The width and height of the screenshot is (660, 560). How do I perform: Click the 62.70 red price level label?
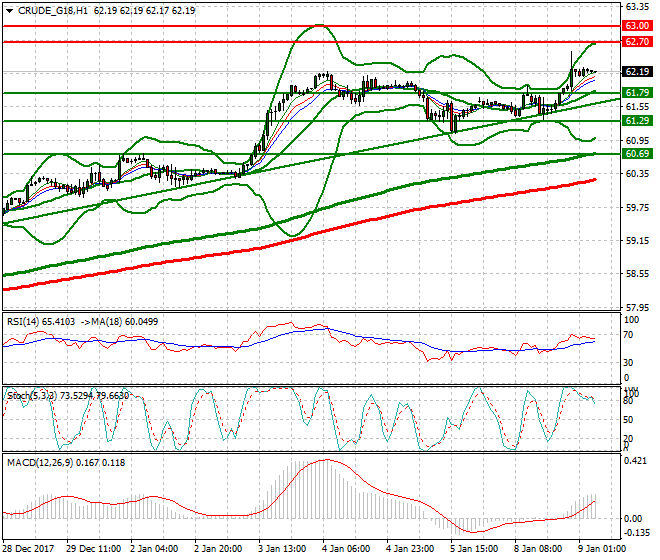click(x=637, y=42)
